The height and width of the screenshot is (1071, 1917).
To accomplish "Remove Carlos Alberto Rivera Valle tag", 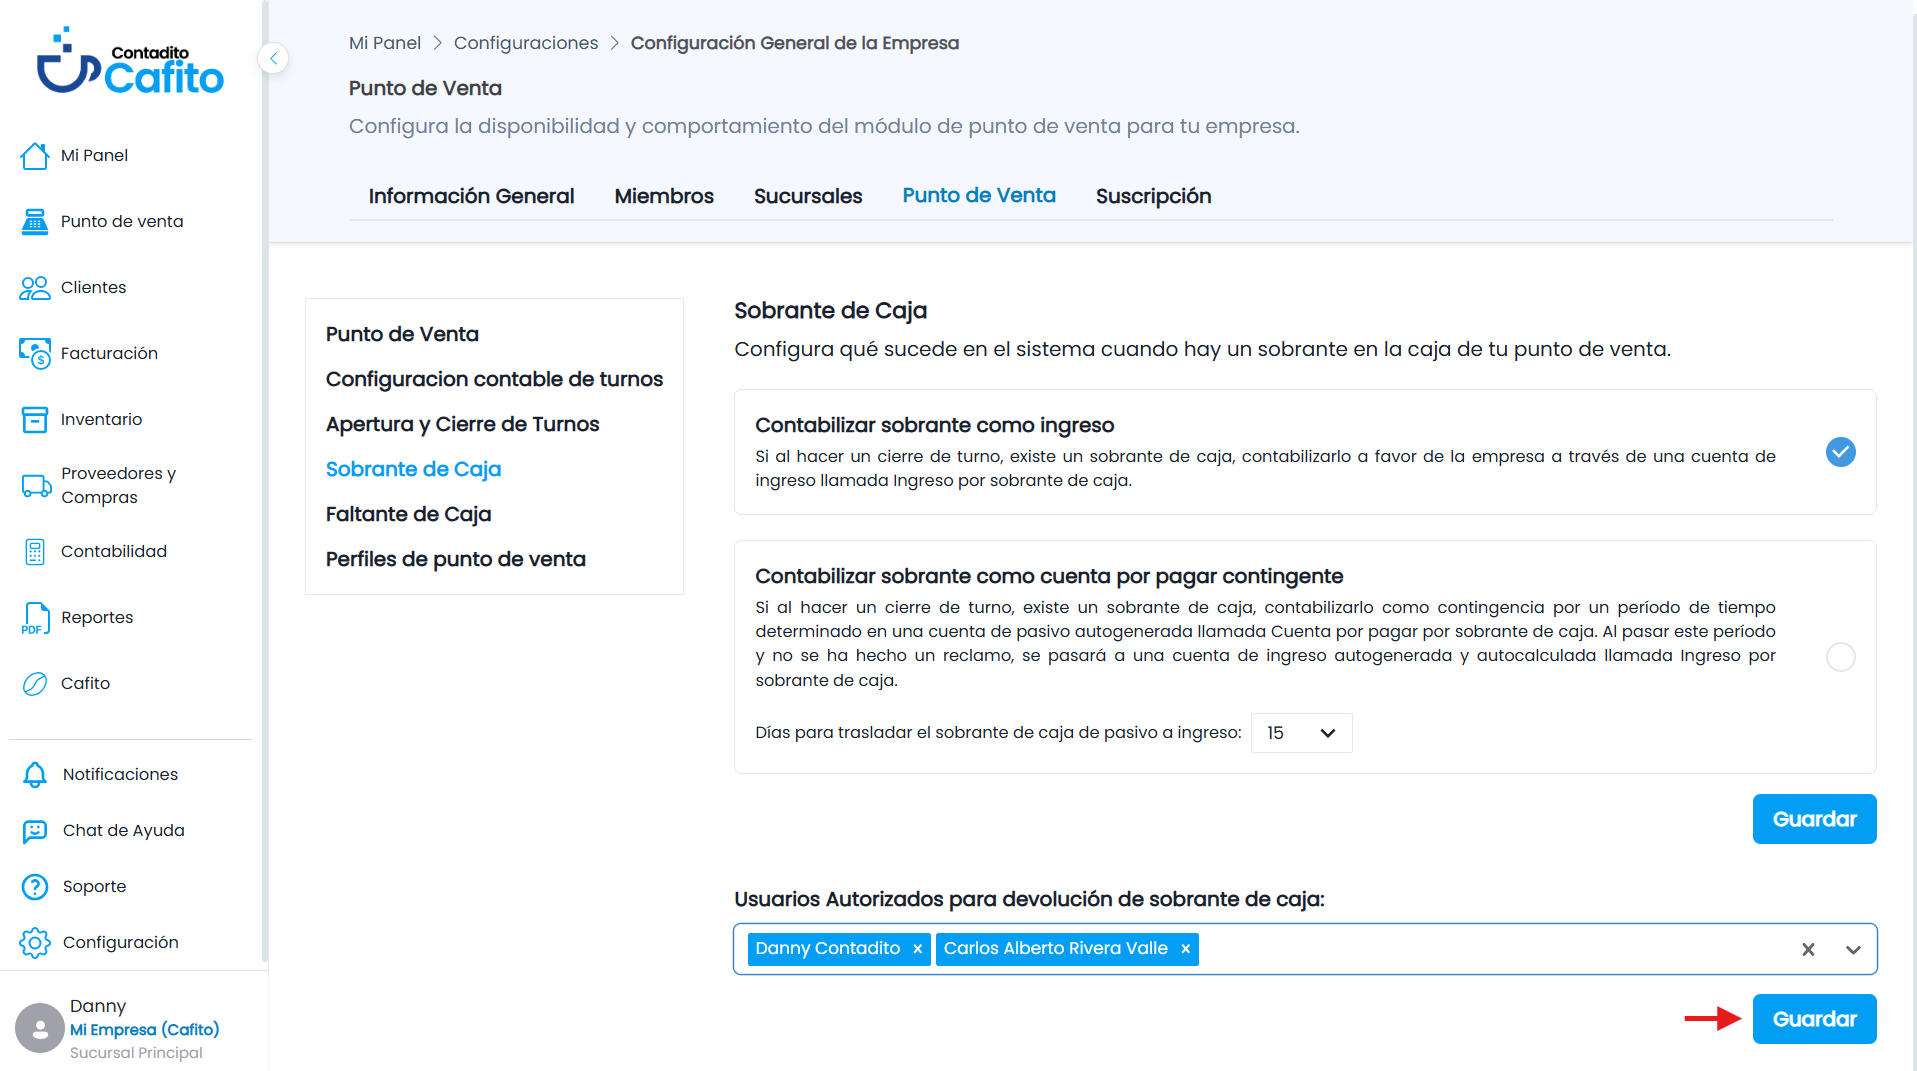I will (x=1185, y=949).
